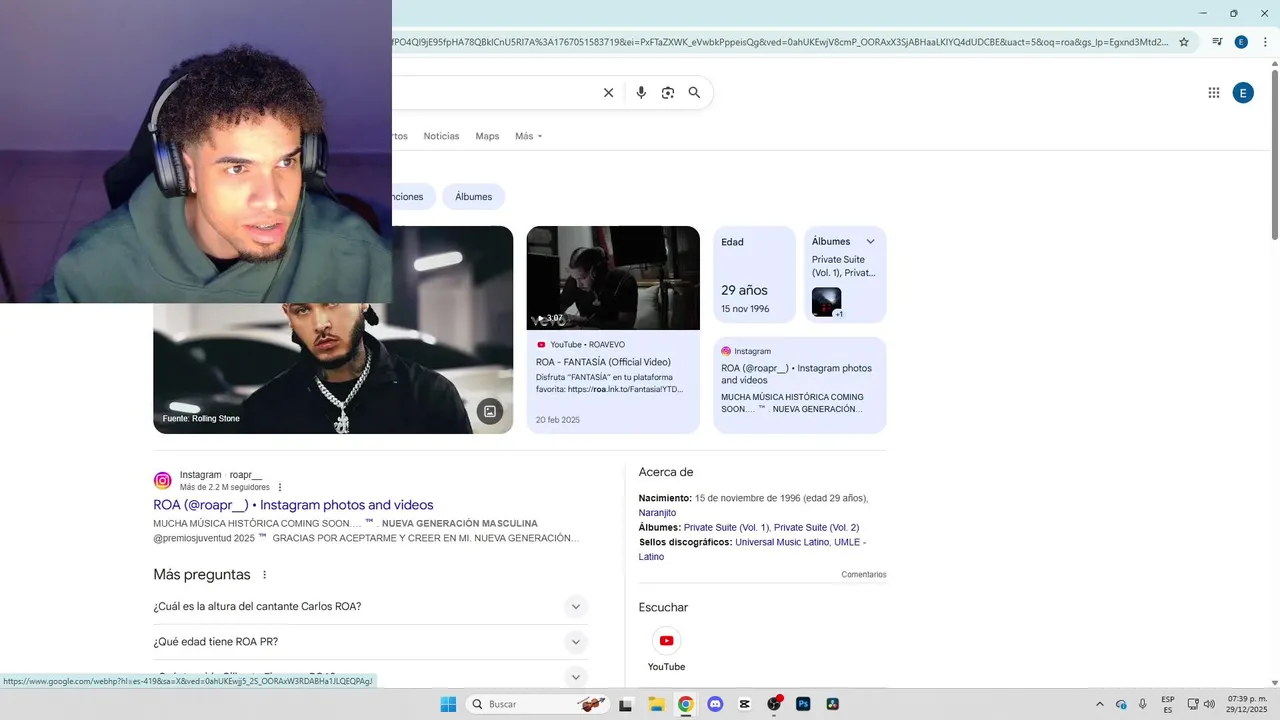Click the magnifying glass search button
The height and width of the screenshot is (720, 1280).
(694, 93)
